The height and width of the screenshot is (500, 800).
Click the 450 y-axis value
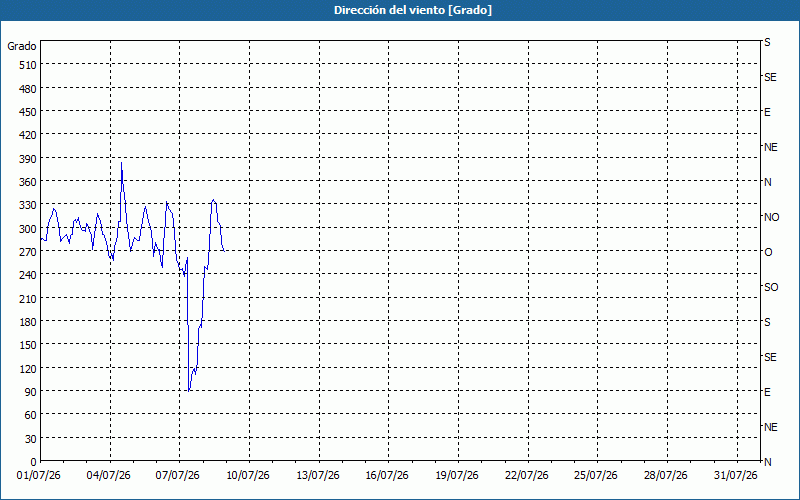click(x=28, y=112)
